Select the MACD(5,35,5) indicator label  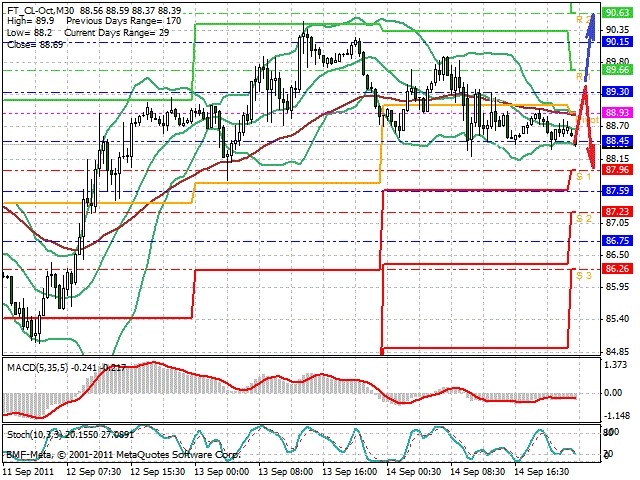pyautogui.click(x=39, y=368)
